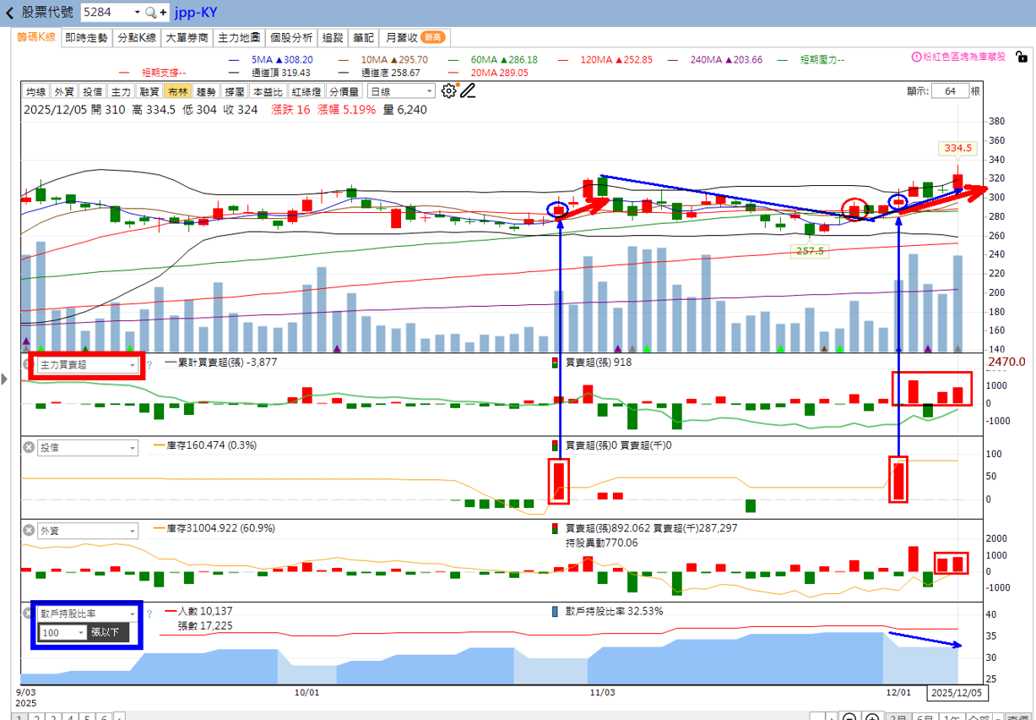The height and width of the screenshot is (720, 1036).
Task: Toggle the 融資 overlay button
Action: (149, 92)
